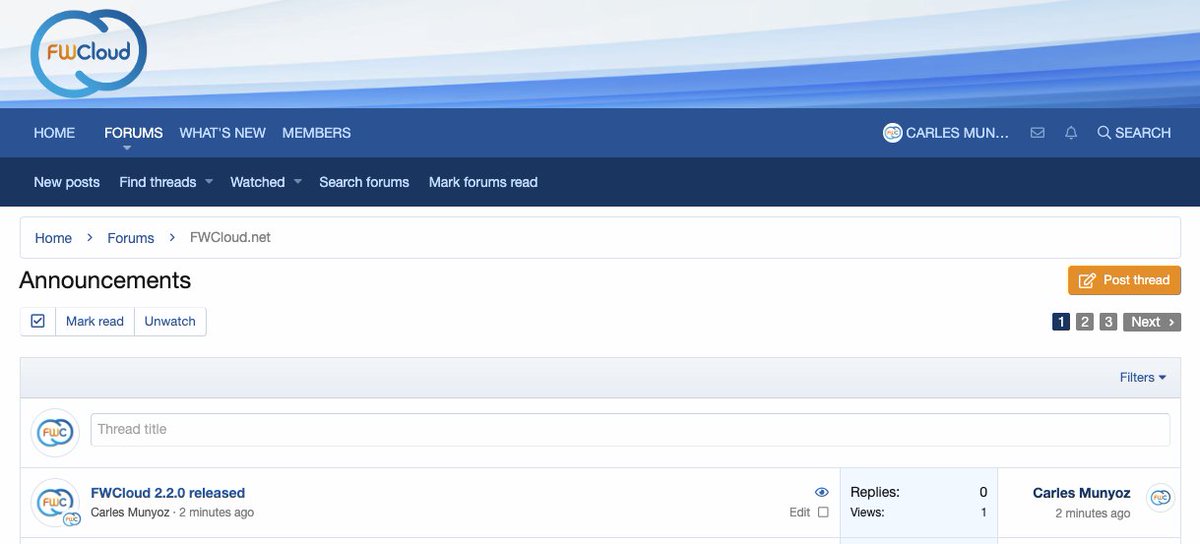Click the FWC avatar beside the thread title field

(x=56, y=432)
